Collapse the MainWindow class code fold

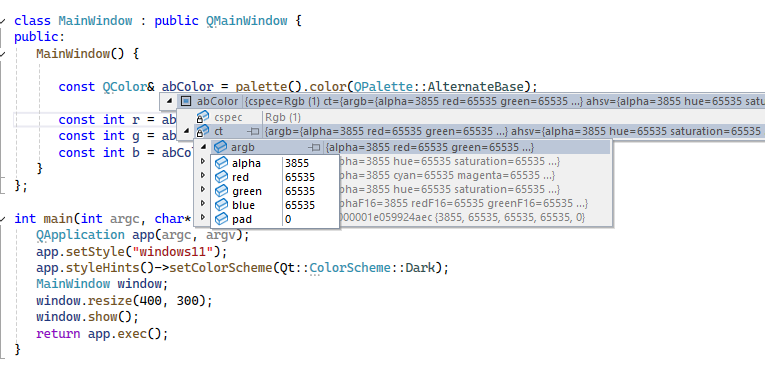2,21
